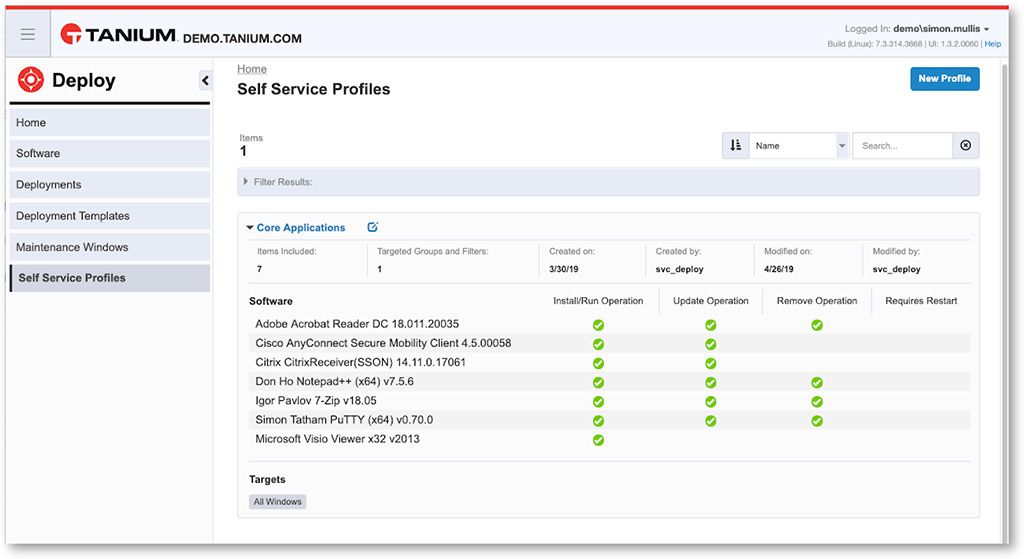This screenshot has width=1024, height=559.
Task: Open Maintenance Windows in sidebar
Action: [110, 247]
